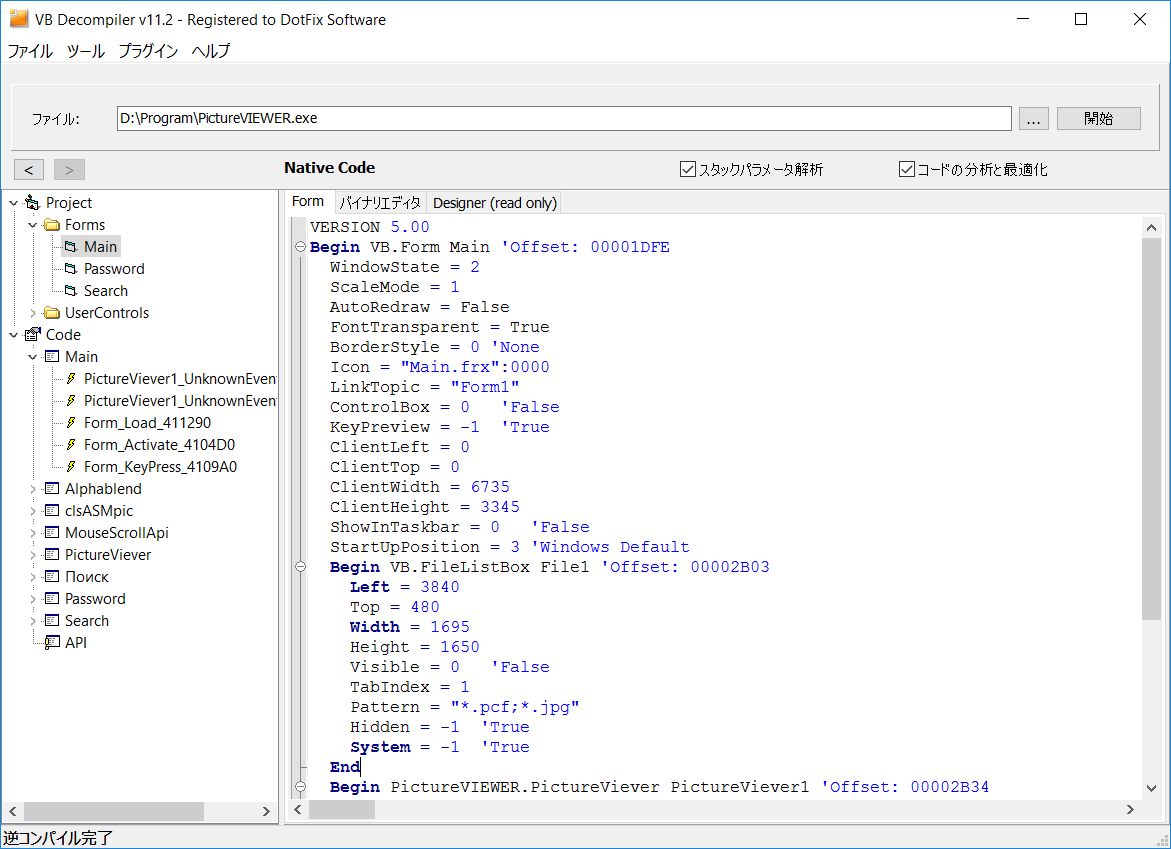Click the lightning icon for Form_Load_411290
This screenshot has height=849, width=1171.
71,423
